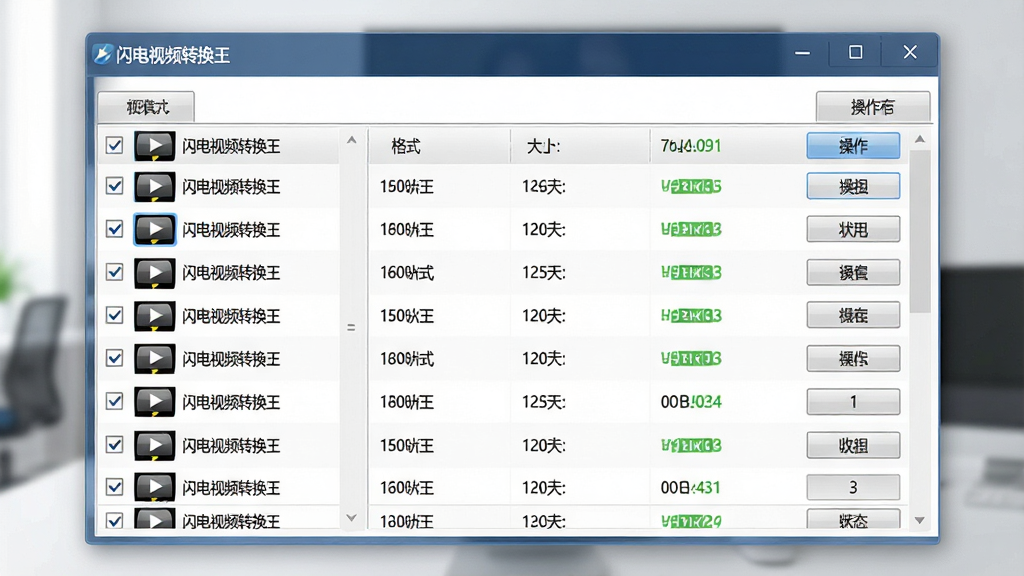Click the video thumbnail icon in the first row
Viewport: 1024px width, 576px height.
click(x=155, y=146)
